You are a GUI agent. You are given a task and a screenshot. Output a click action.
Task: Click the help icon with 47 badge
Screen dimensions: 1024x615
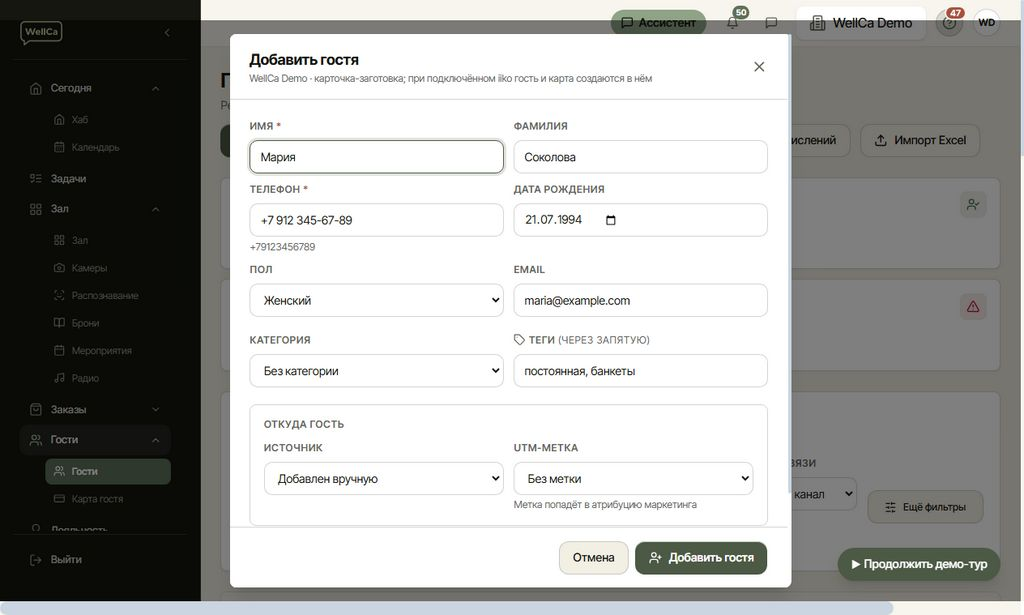click(x=949, y=23)
